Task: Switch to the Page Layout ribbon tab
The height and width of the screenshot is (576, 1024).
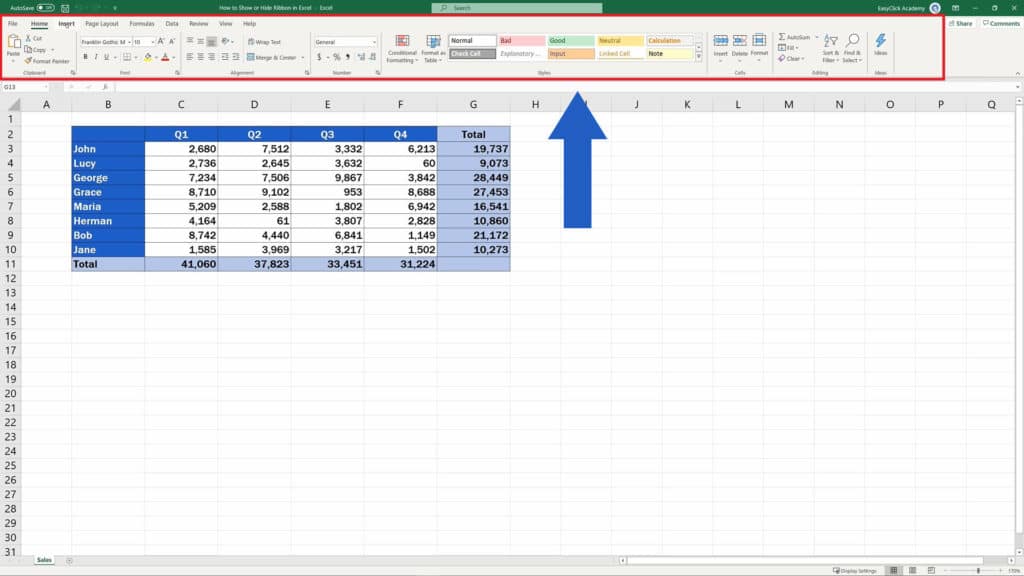Action: click(102, 24)
